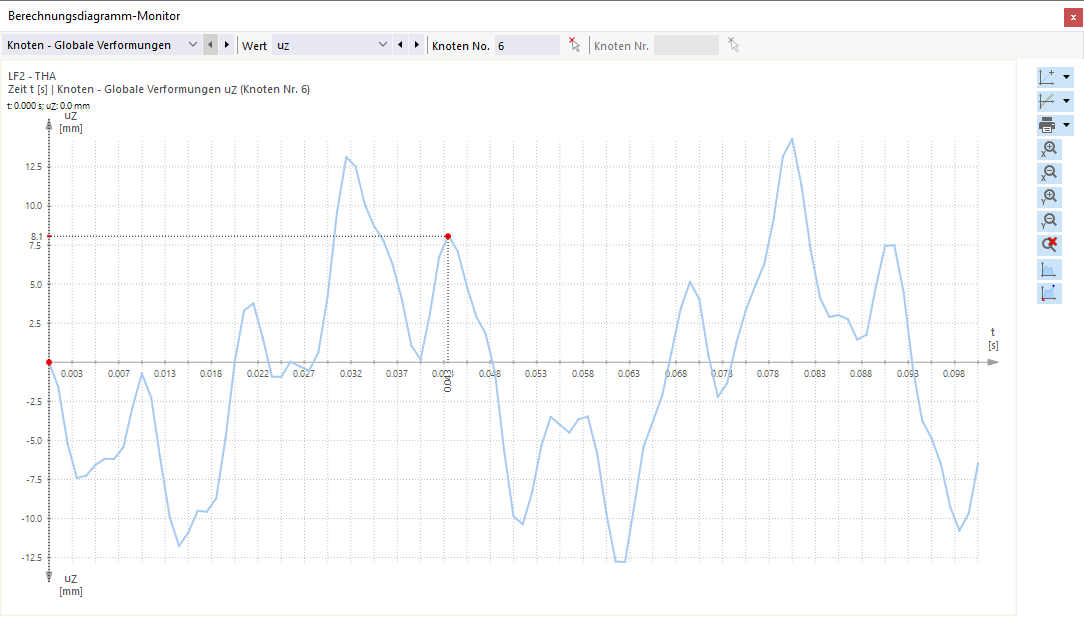1084x624 pixels.
Task: Click the Knoten No. input field
Action: pos(527,46)
